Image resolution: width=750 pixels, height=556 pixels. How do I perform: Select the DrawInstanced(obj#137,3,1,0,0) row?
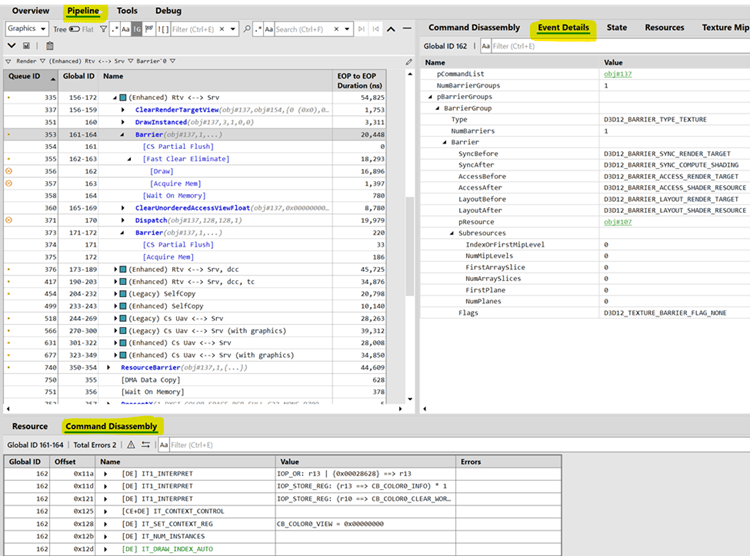tap(194, 122)
